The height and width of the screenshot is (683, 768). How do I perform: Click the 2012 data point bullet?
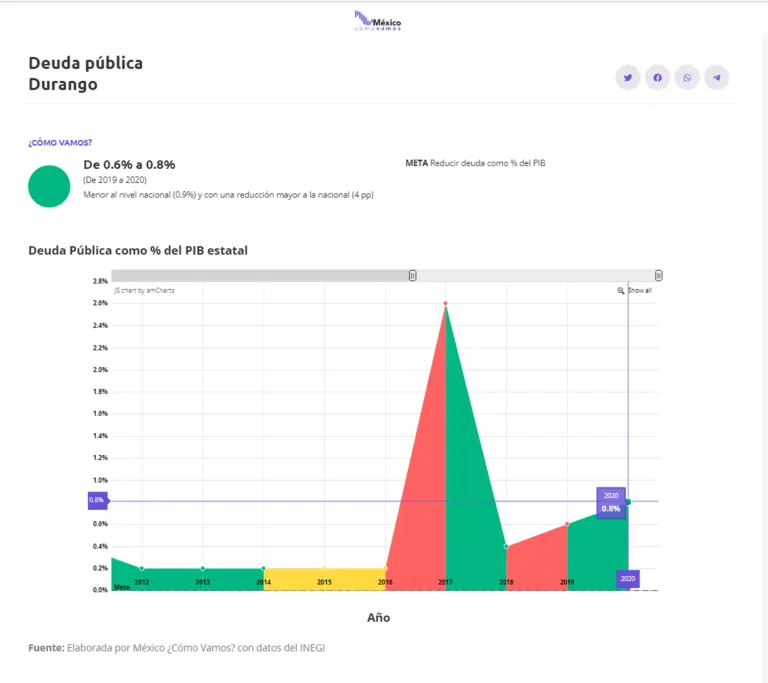pos(141,568)
